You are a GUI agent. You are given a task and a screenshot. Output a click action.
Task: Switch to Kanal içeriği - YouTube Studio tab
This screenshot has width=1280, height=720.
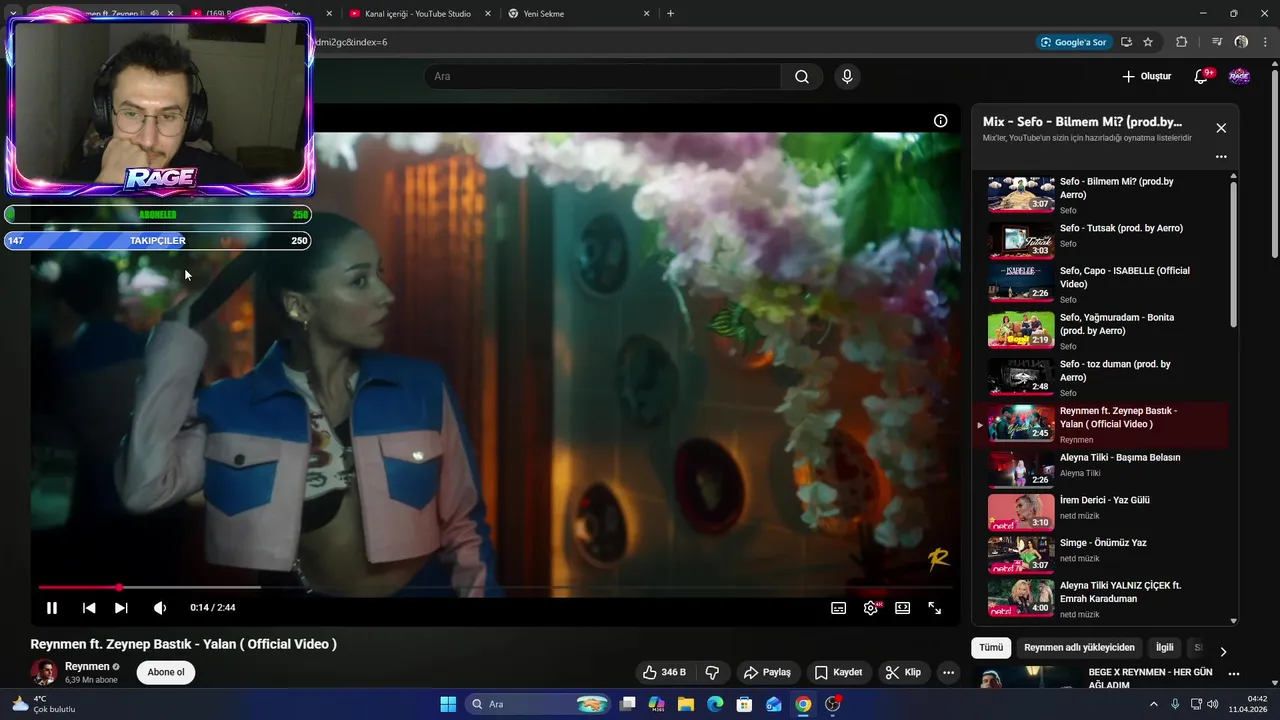[419, 14]
